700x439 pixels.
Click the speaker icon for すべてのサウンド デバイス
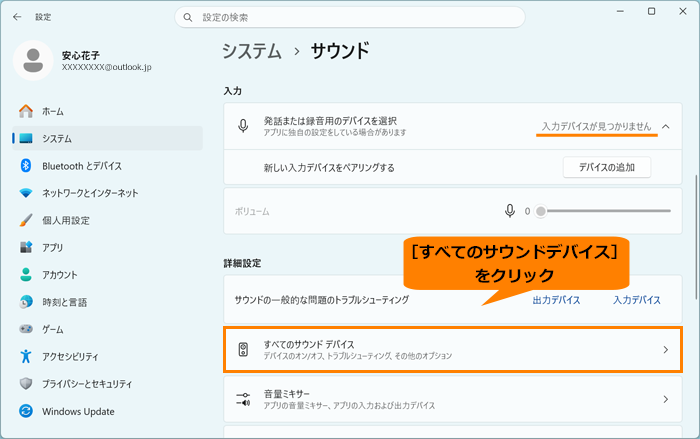pyautogui.click(x=243, y=350)
